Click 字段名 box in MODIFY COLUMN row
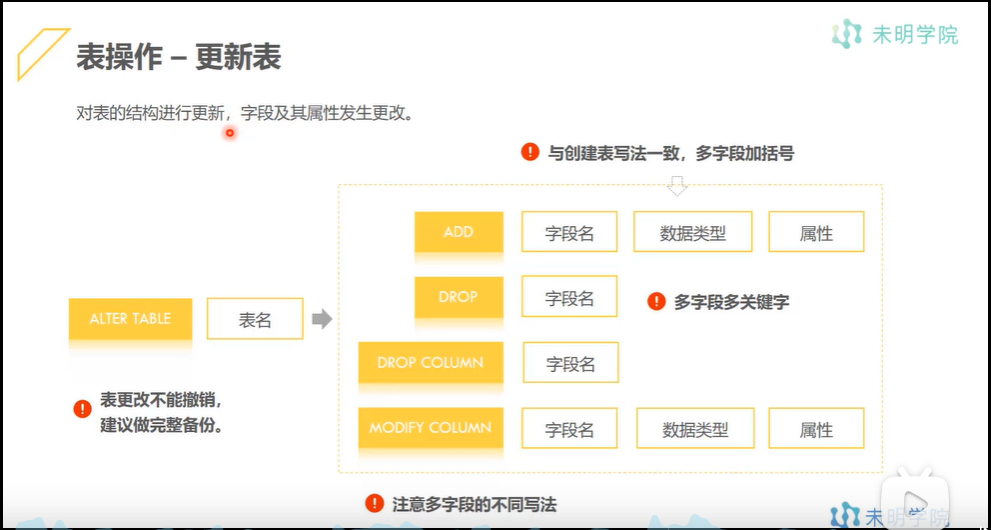Image resolution: width=991 pixels, height=530 pixels. click(569, 428)
